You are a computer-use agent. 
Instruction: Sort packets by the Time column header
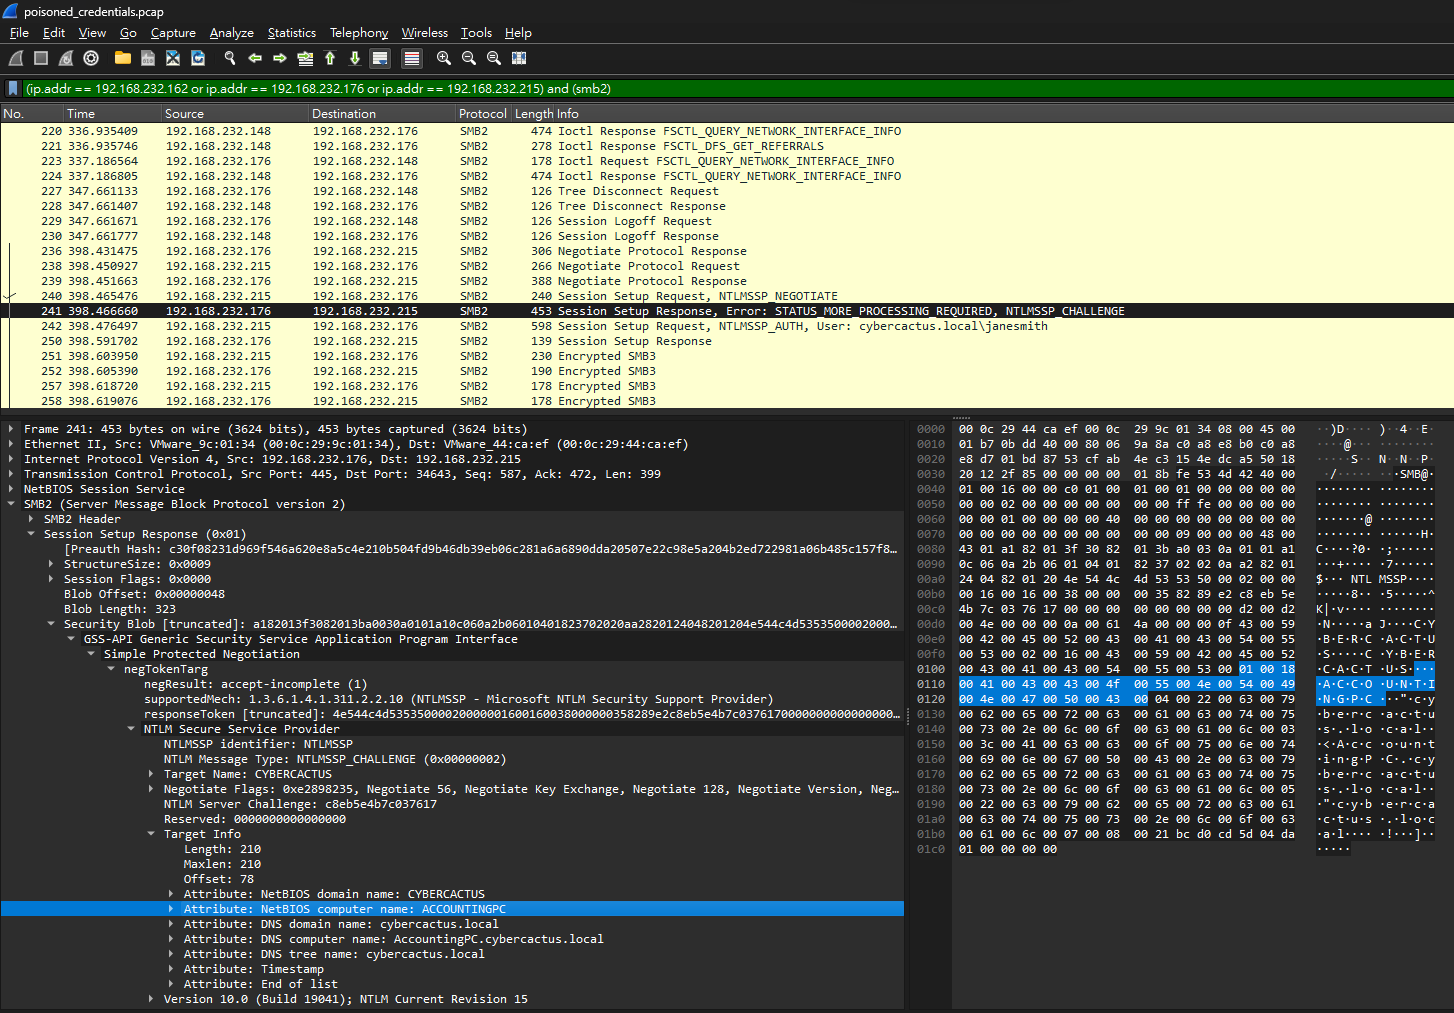pos(113,114)
